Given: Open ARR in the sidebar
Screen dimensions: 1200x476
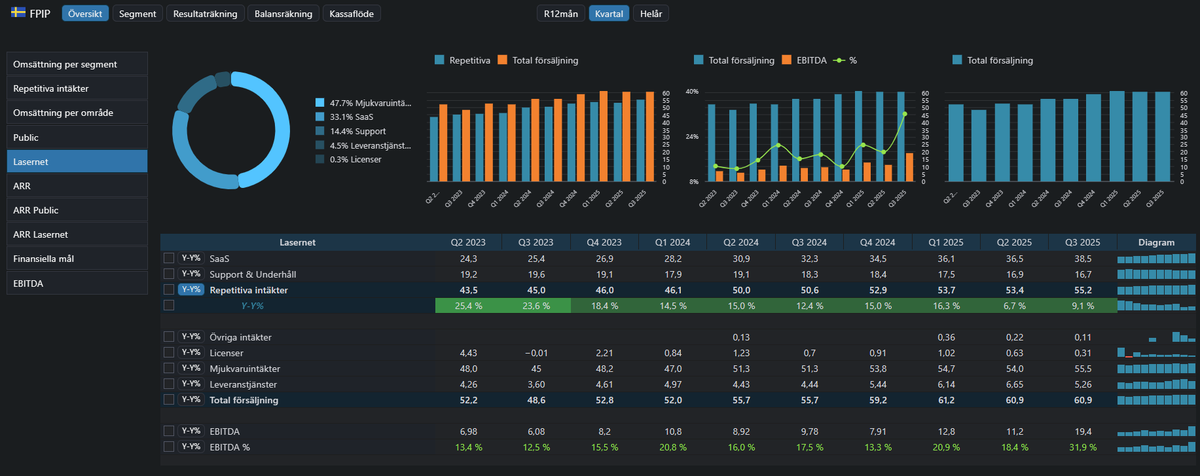Looking at the screenshot, I should click(x=77, y=186).
